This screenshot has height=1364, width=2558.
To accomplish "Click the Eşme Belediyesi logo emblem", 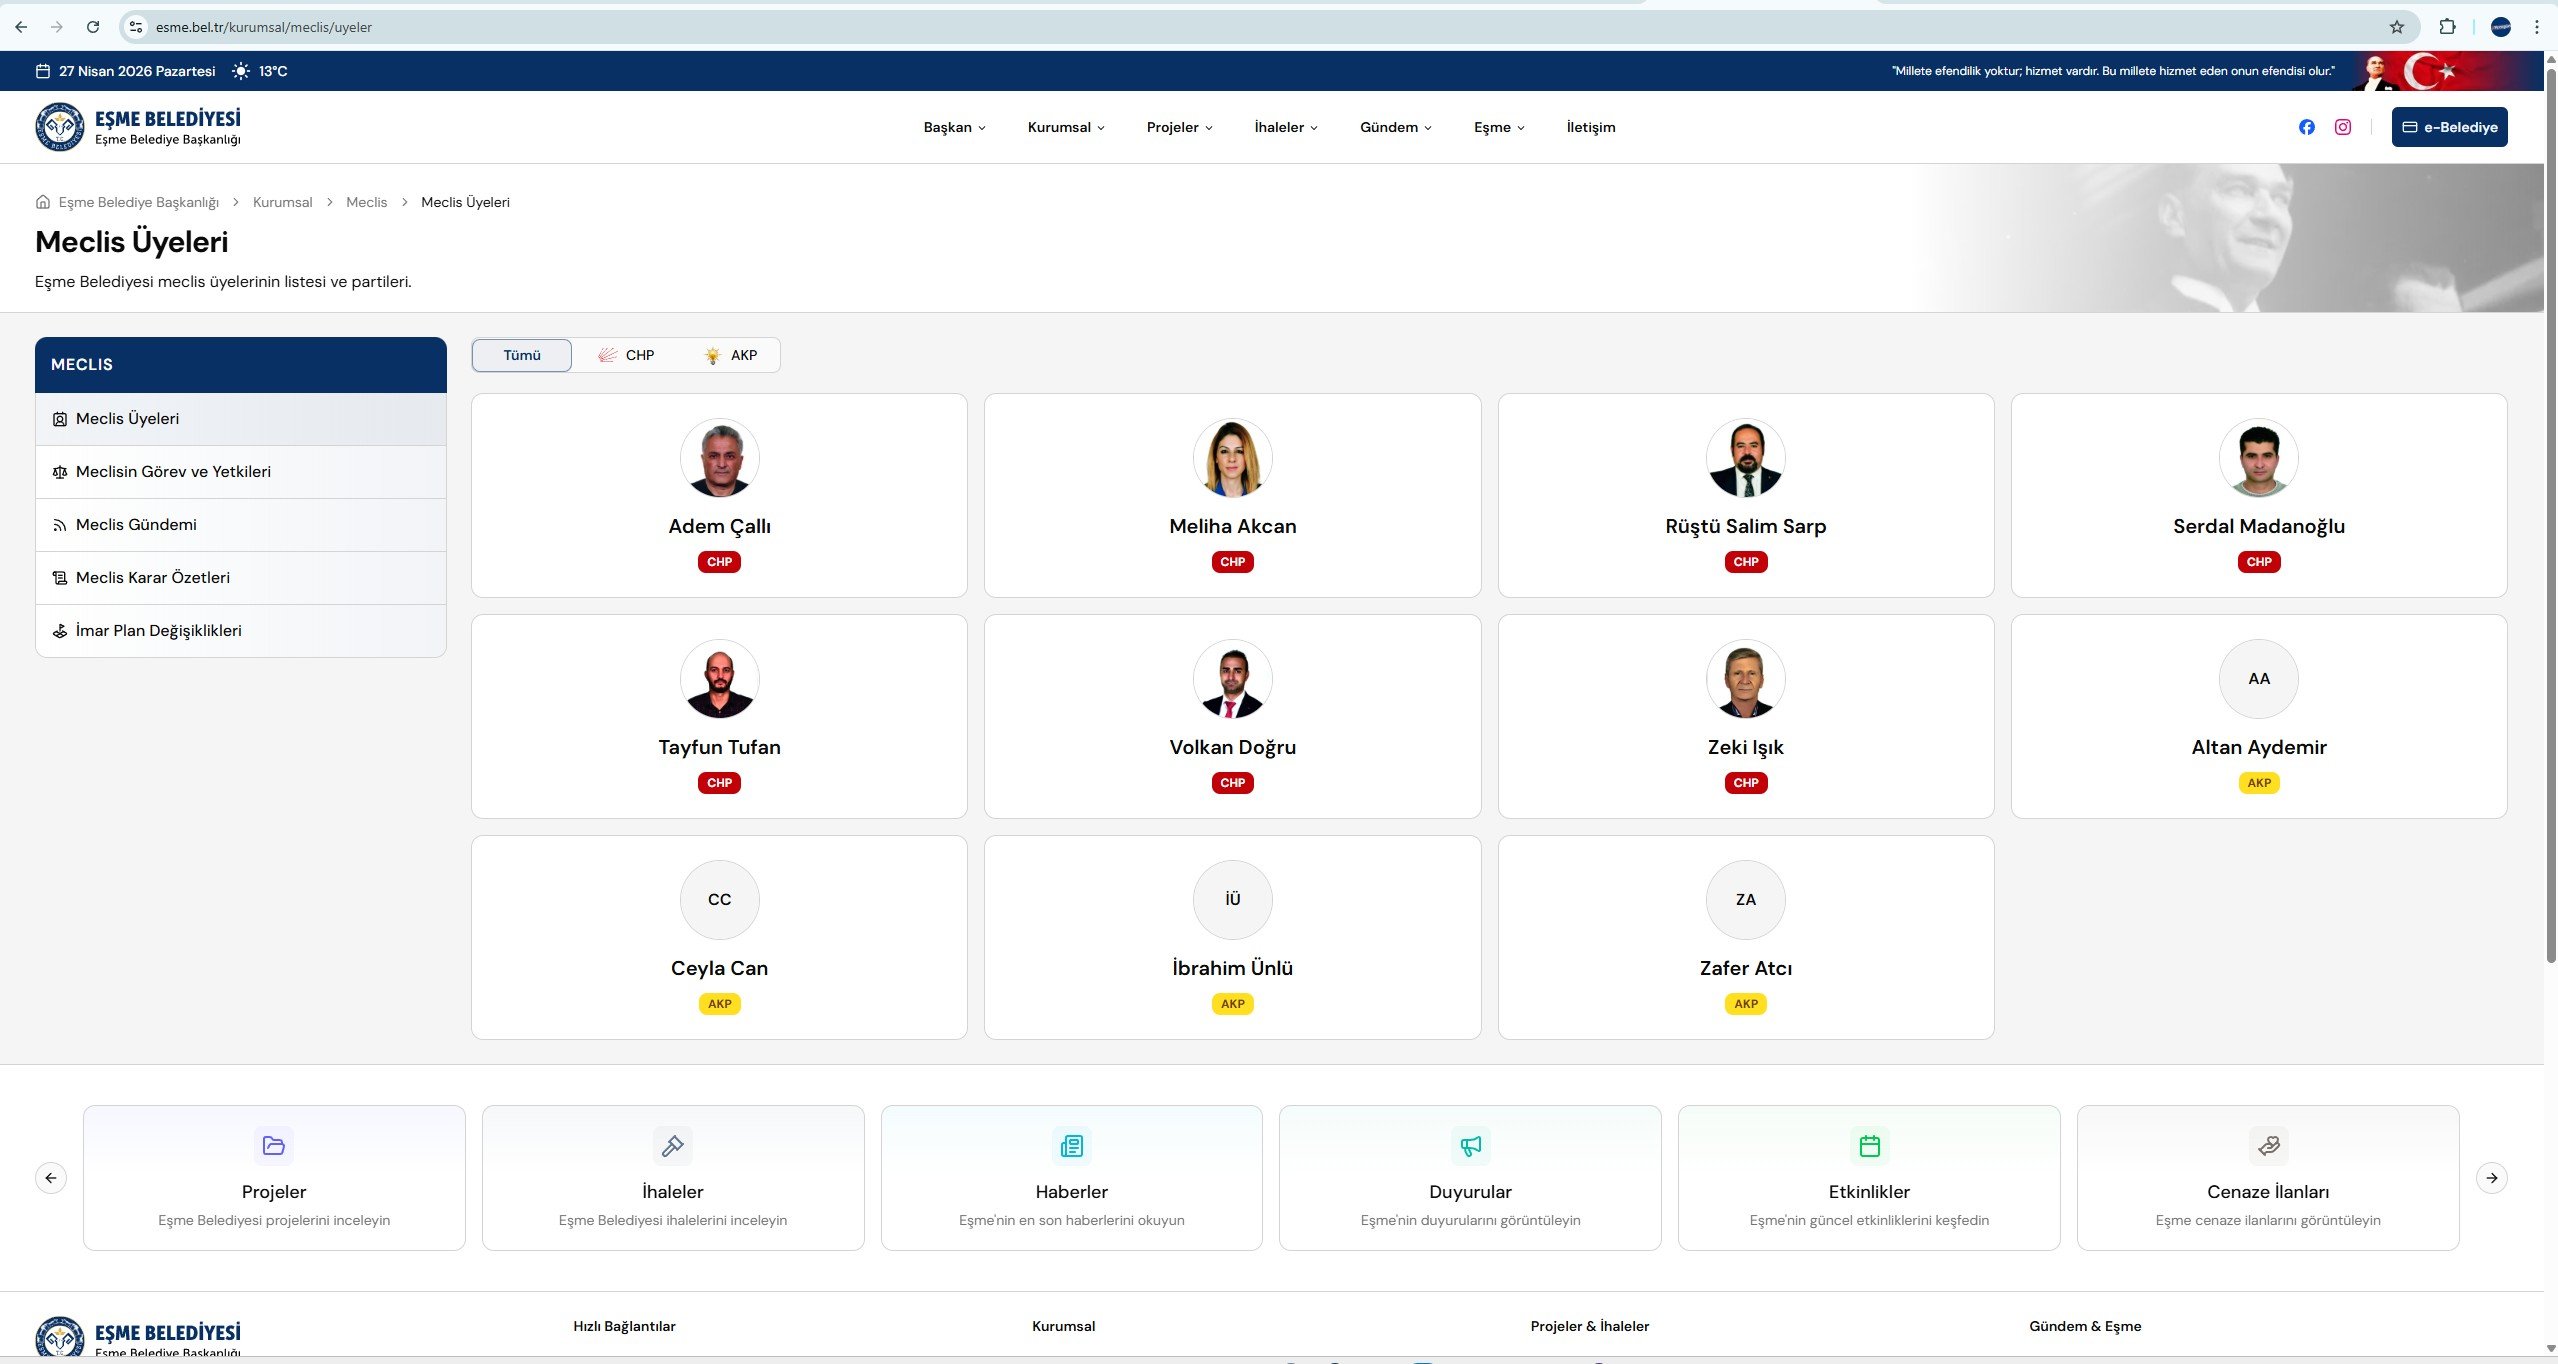I will point(60,127).
